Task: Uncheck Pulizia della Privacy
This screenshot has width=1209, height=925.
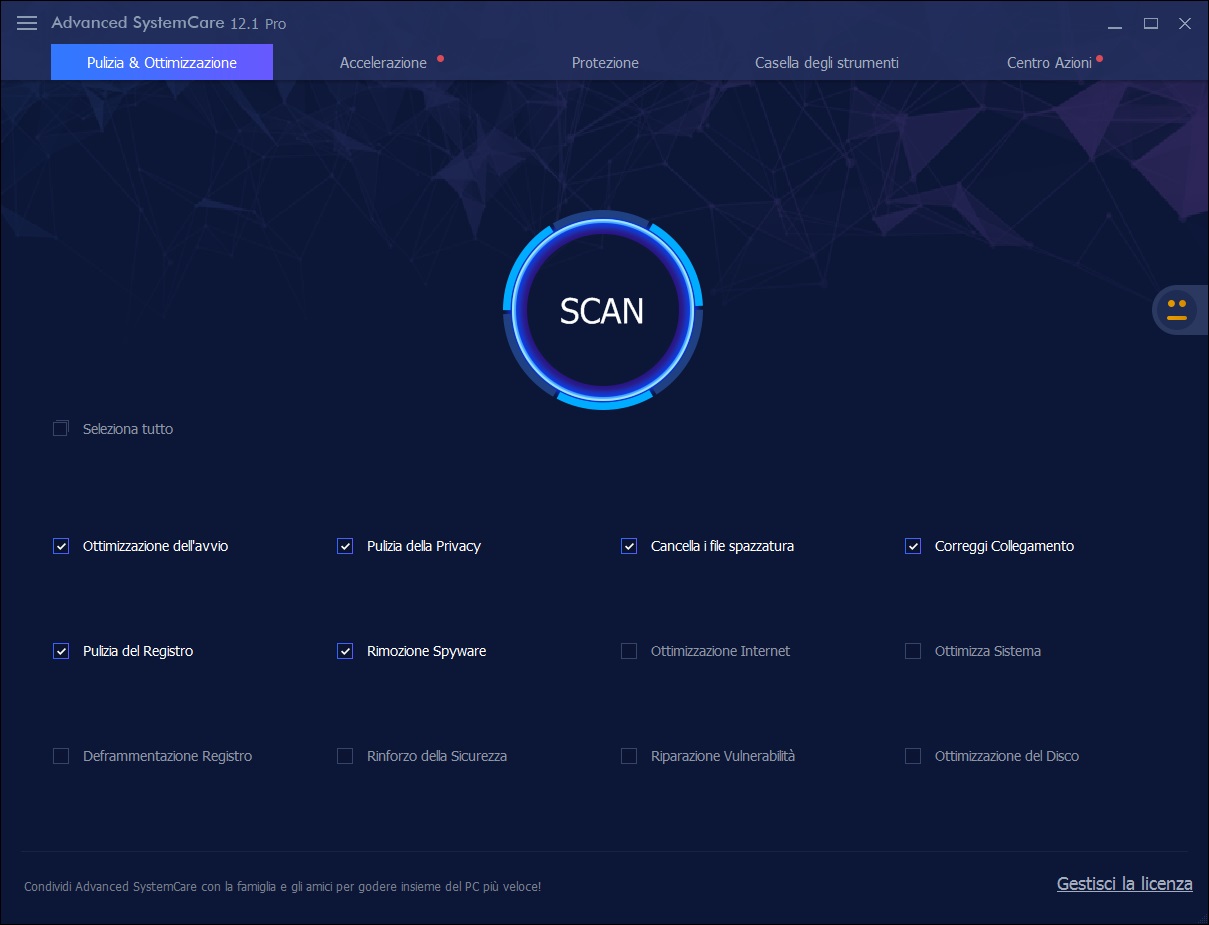Action: click(x=345, y=546)
